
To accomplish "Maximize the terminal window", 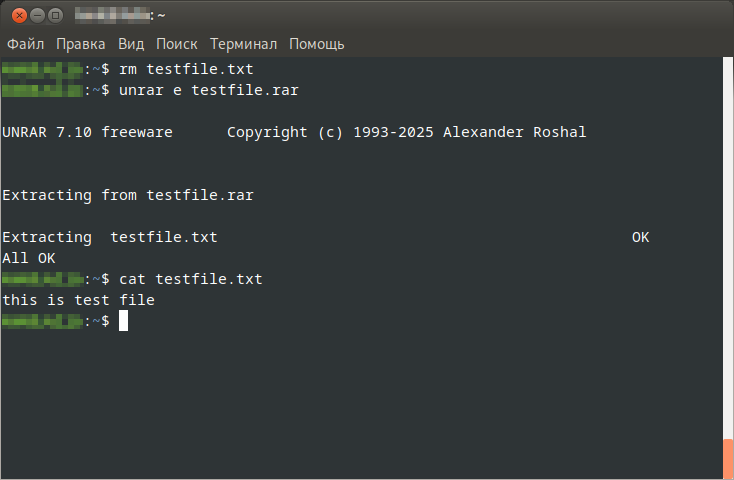I will pos(55,15).
